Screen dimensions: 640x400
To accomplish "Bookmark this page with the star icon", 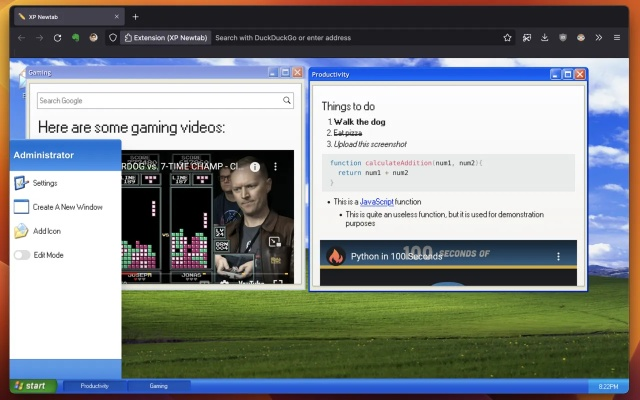I will coord(508,38).
